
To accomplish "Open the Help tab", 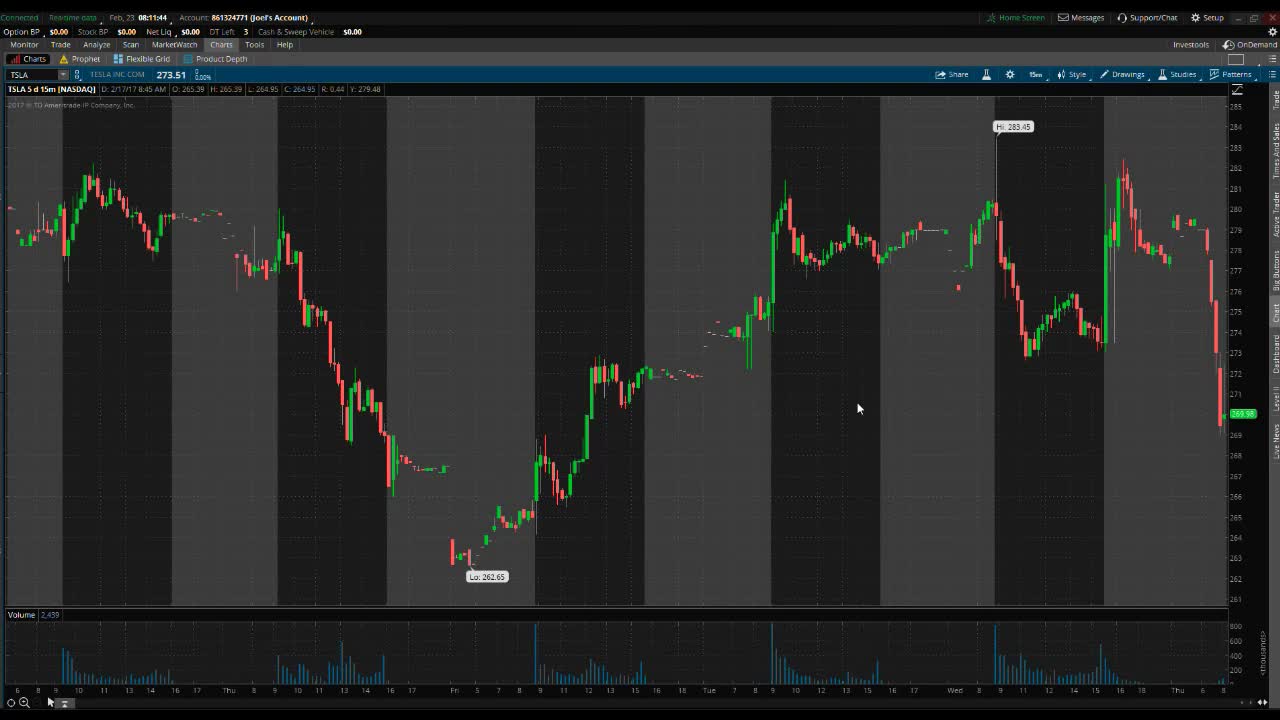I will [x=285, y=45].
